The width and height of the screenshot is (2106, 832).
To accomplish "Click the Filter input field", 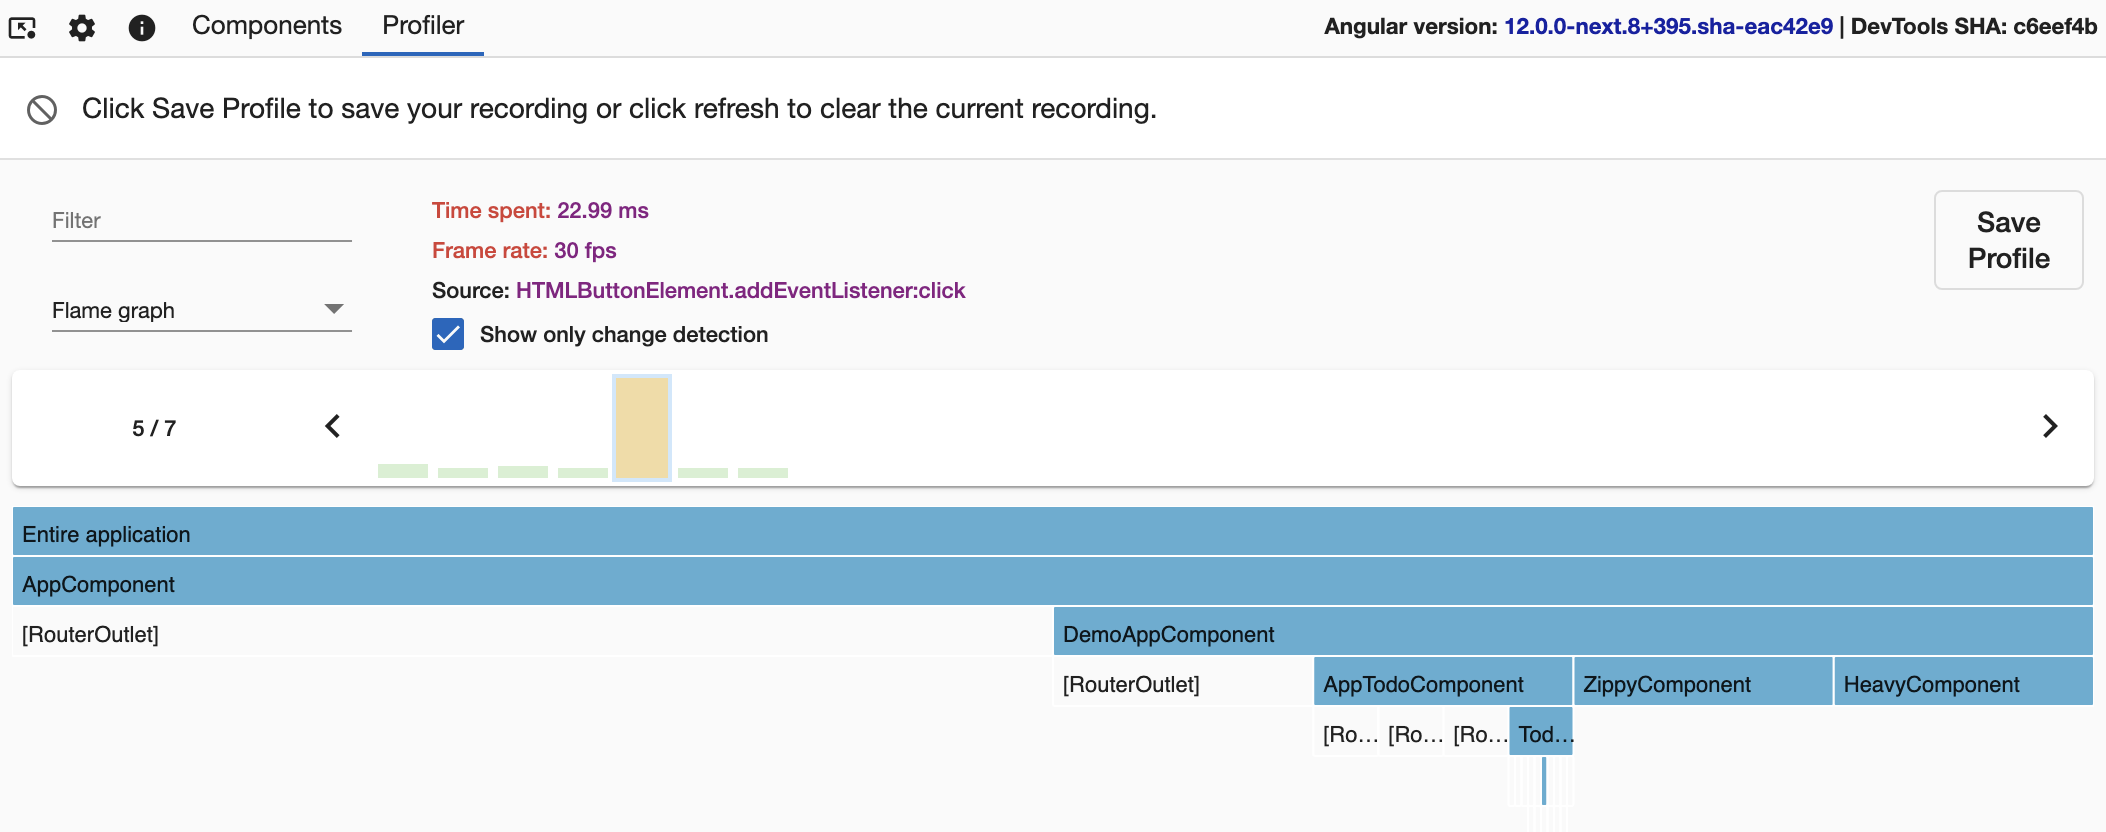I will (201, 221).
